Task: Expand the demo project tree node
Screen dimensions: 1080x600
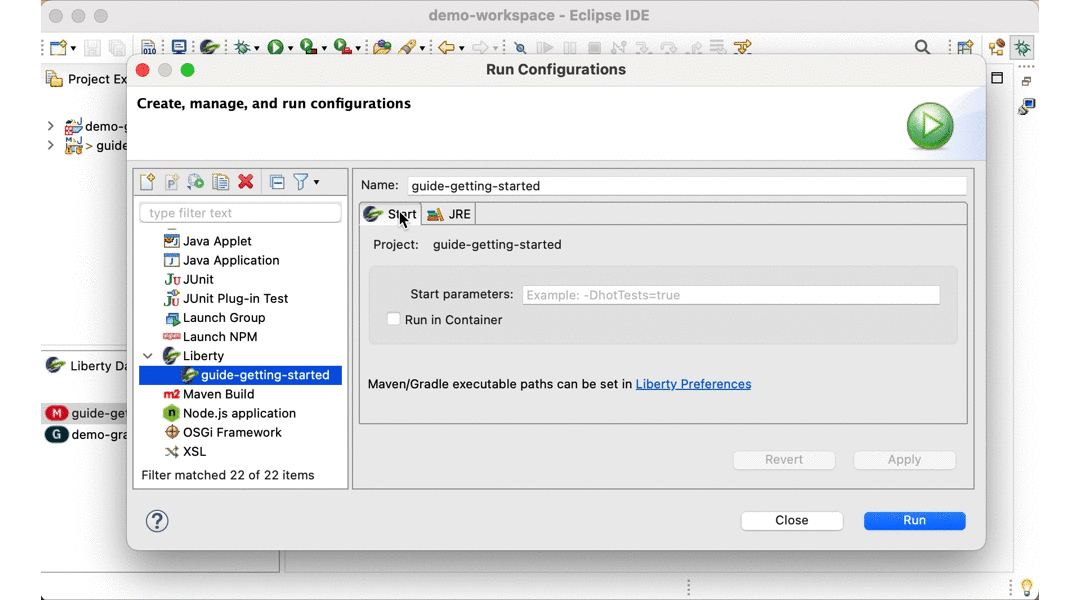Action: [x=50, y=126]
